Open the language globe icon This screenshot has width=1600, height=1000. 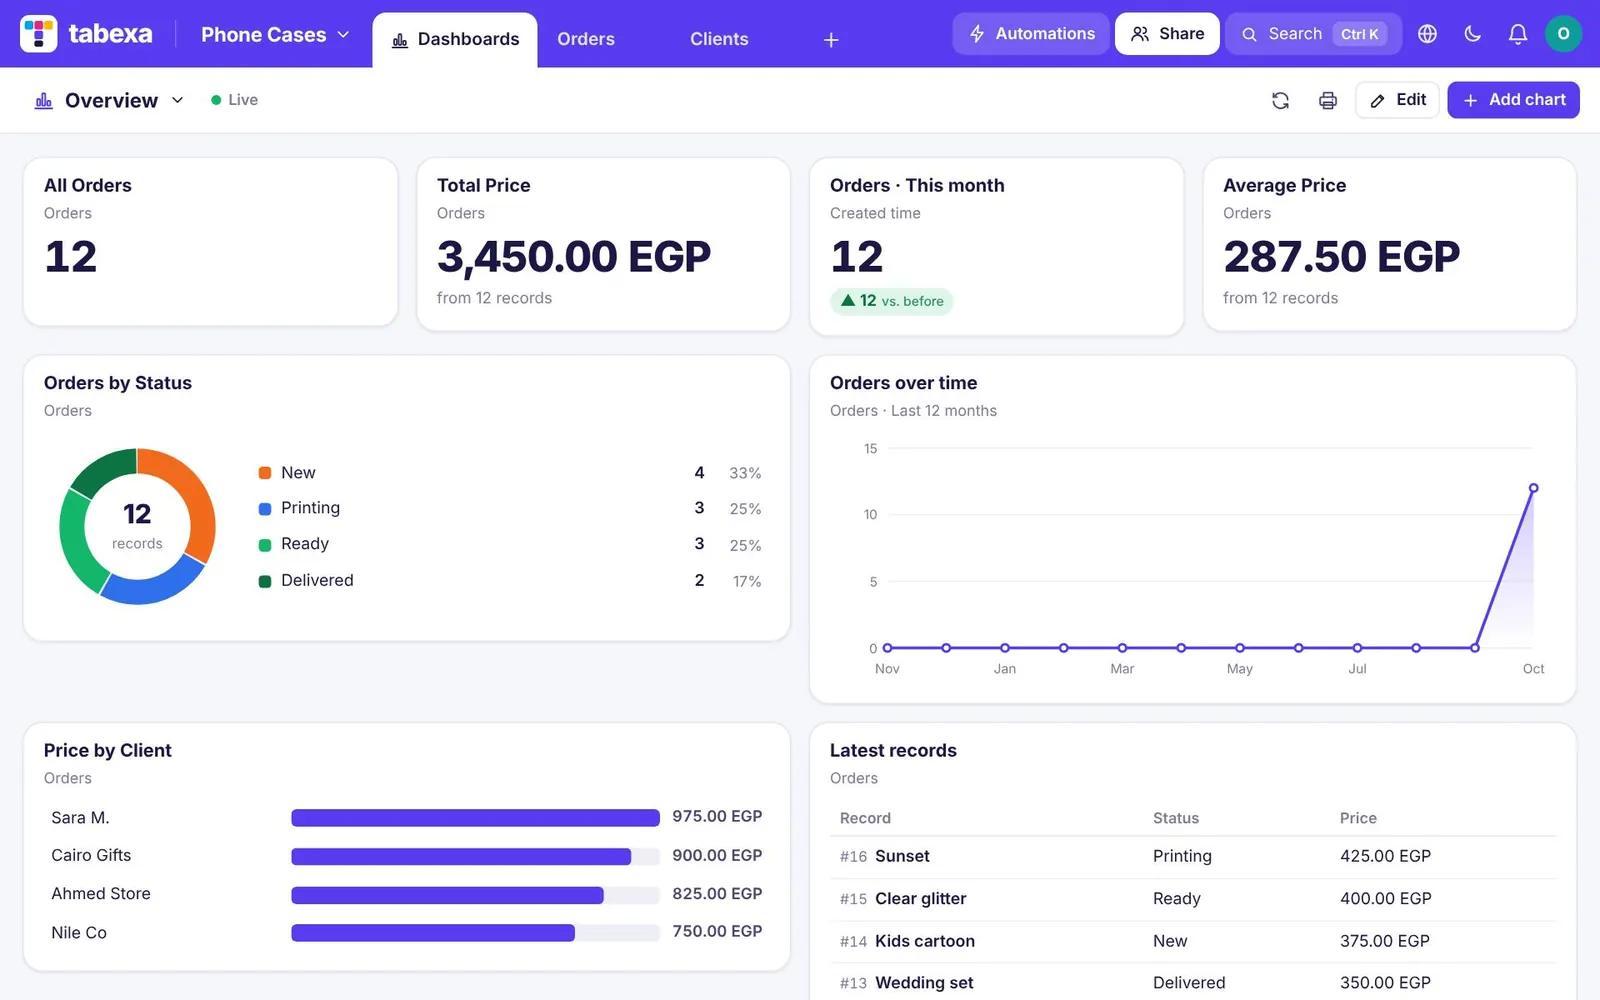click(x=1427, y=34)
